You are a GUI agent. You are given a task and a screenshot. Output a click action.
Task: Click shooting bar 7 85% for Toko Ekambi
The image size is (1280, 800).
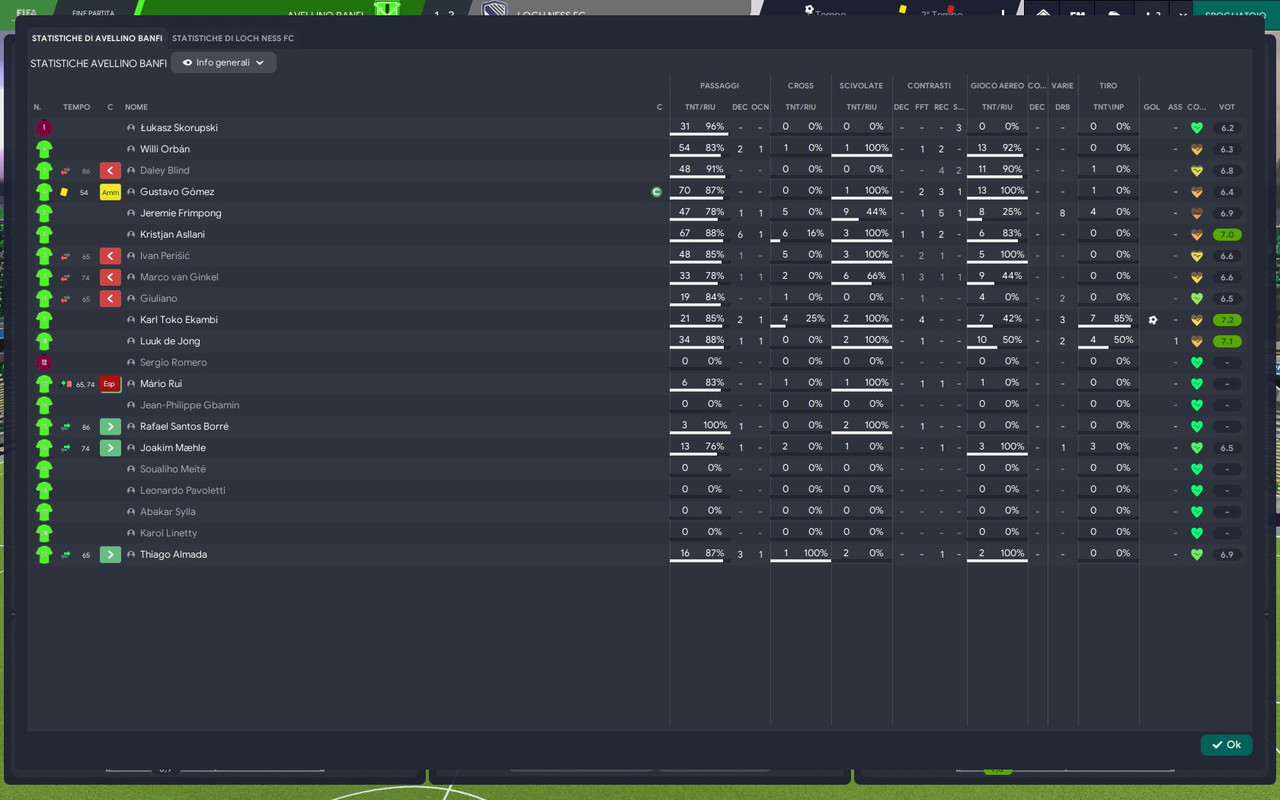(x=1108, y=319)
